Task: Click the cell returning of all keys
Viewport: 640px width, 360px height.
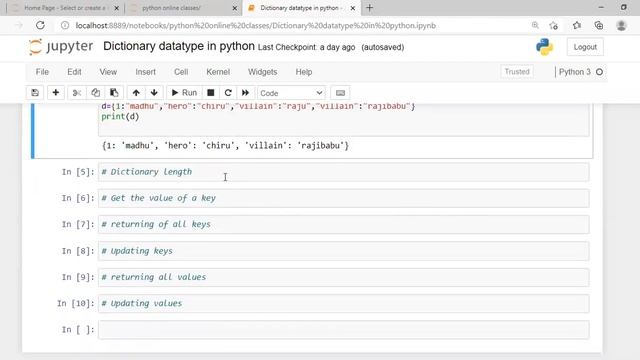Action: pyautogui.click(x=344, y=224)
